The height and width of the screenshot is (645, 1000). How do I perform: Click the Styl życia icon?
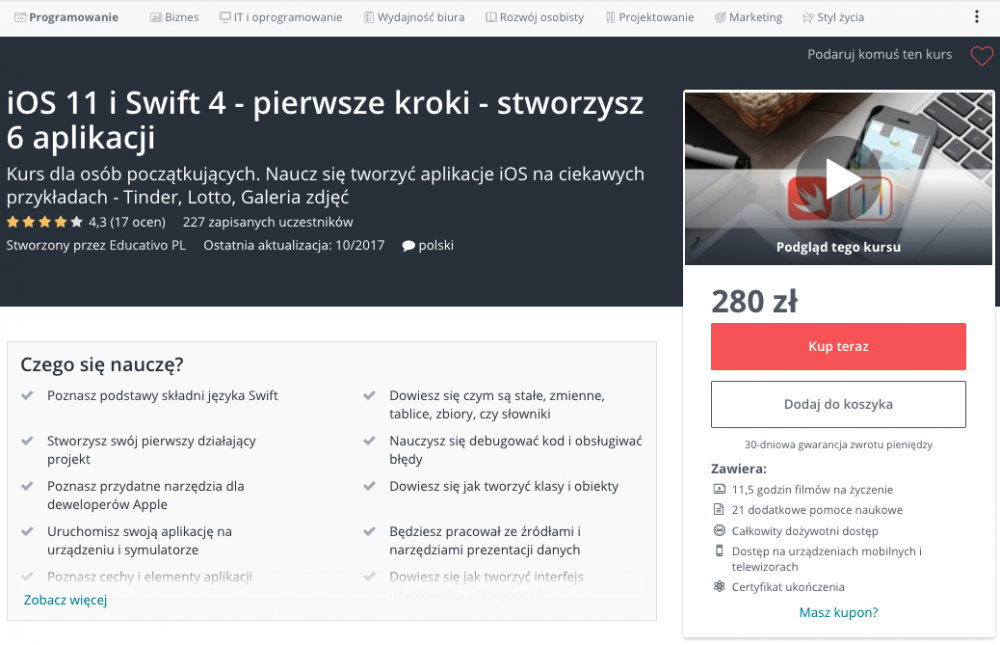pyautogui.click(x=808, y=17)
